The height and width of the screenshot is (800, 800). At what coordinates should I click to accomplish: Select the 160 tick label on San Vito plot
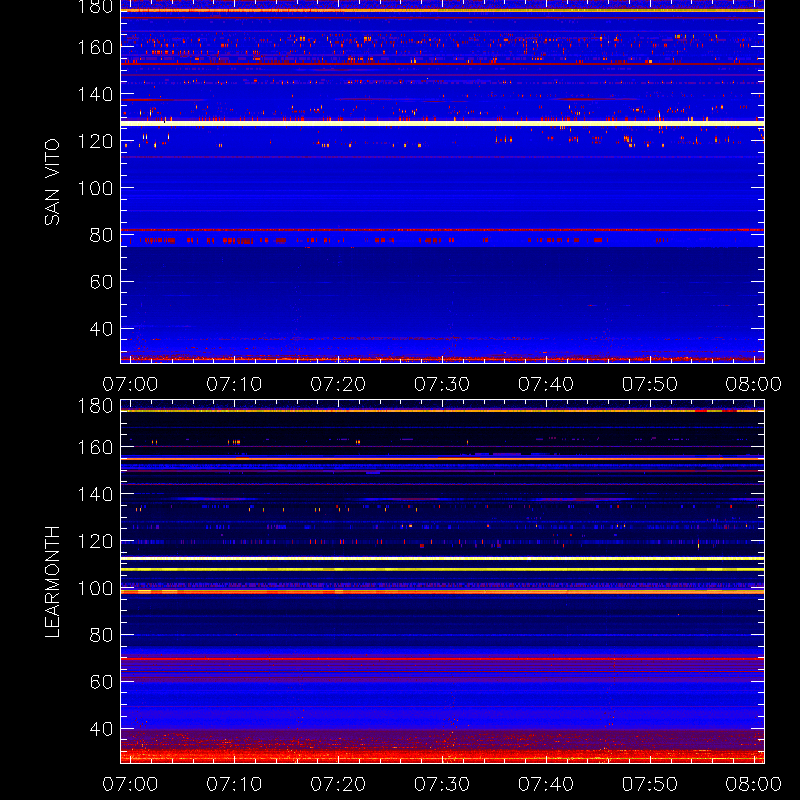(95, 47)
